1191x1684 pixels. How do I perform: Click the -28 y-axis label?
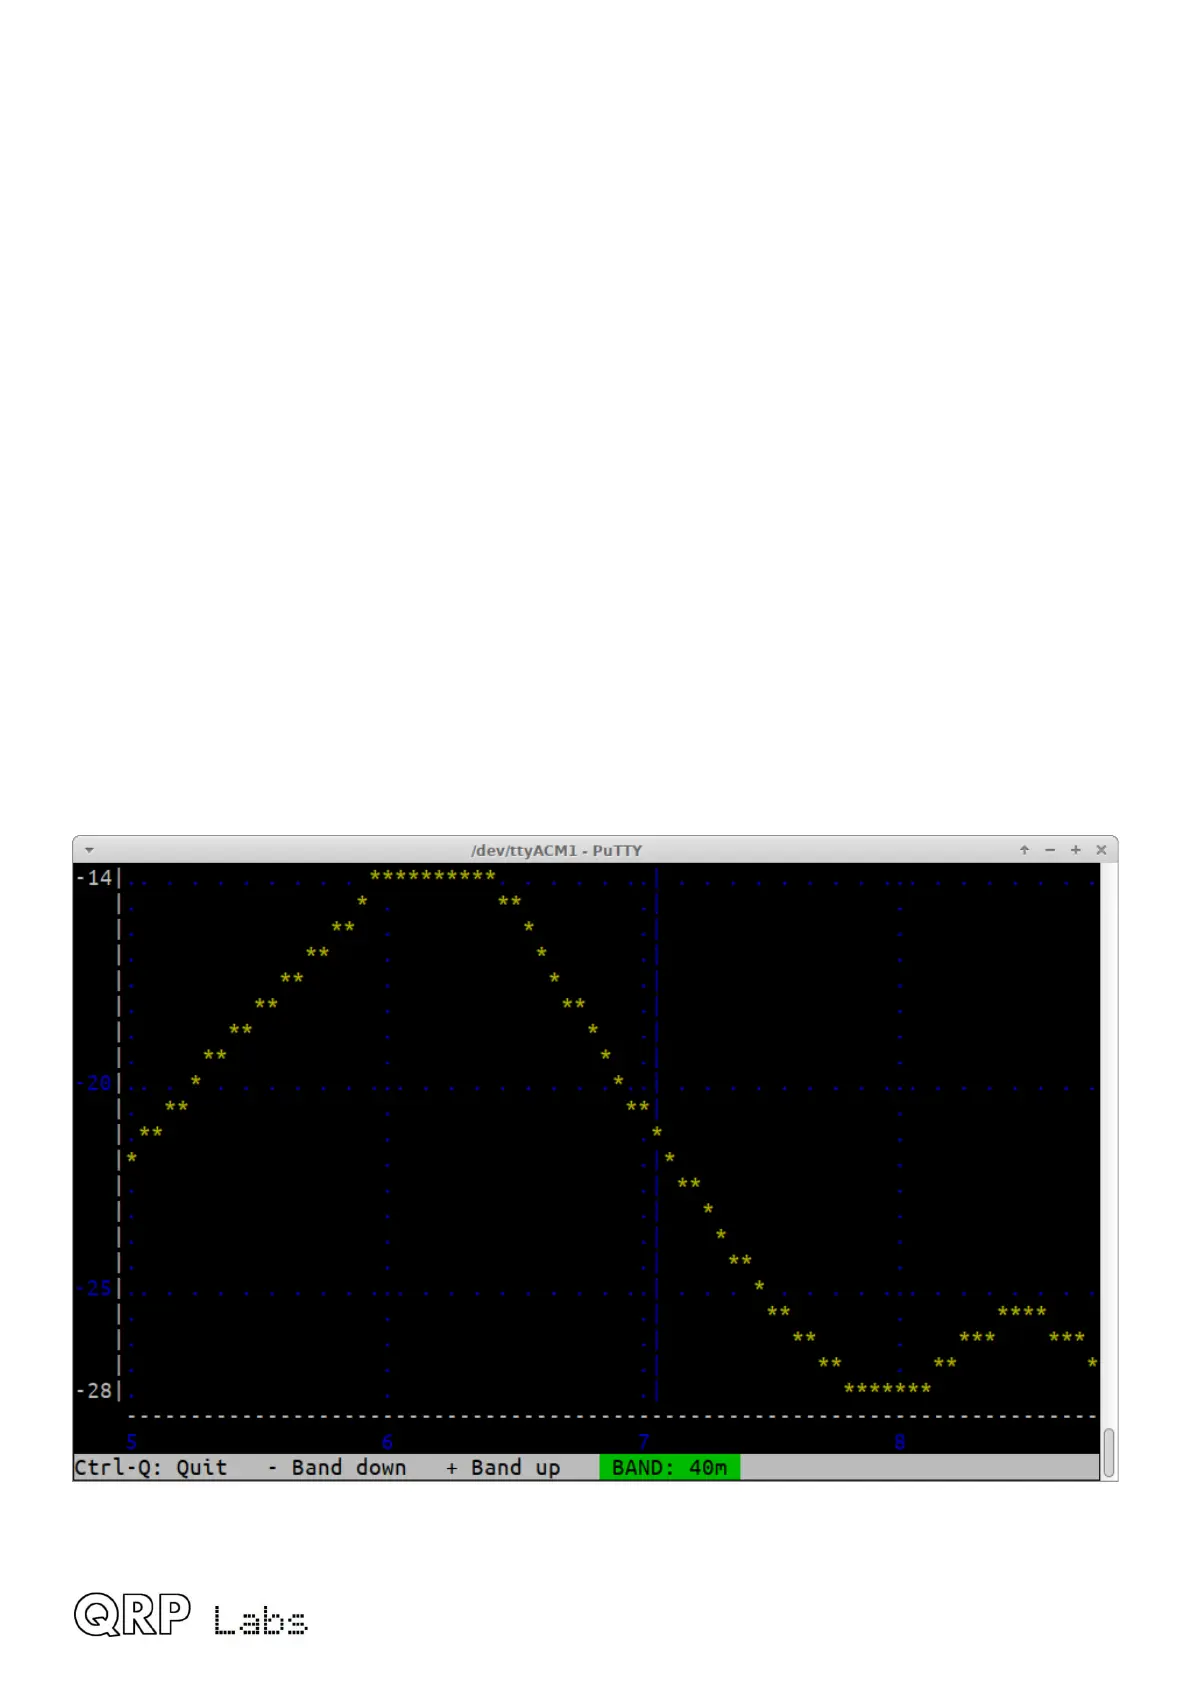(x=94, y=1391)
